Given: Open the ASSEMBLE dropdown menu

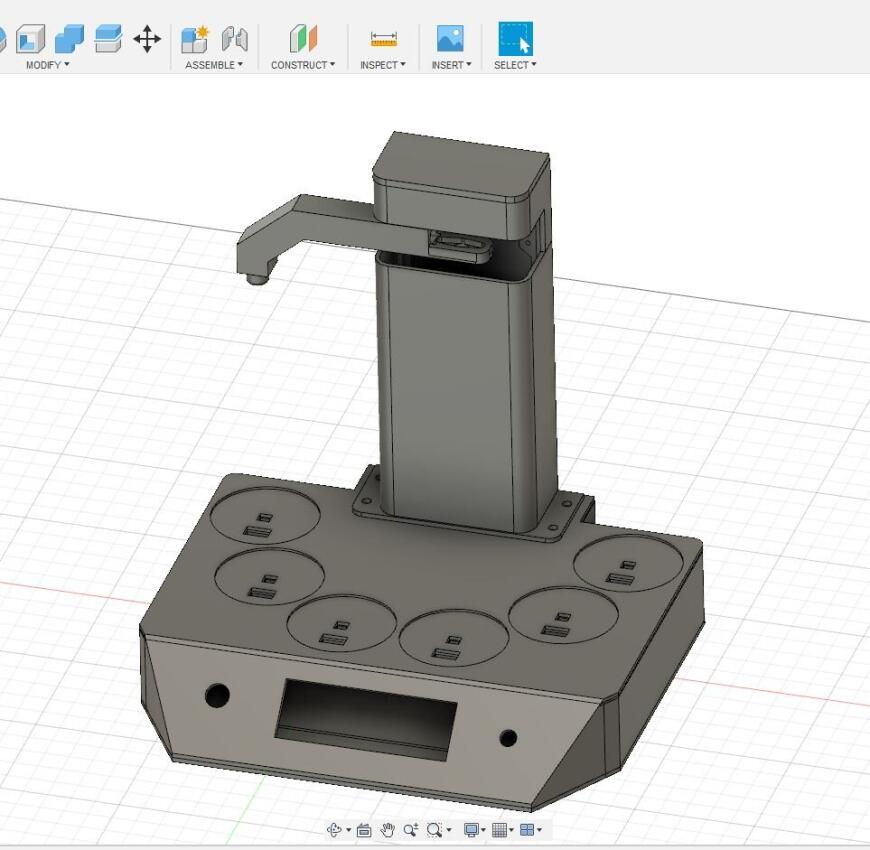Looking at the screenshot, I should tap(214, 65).
